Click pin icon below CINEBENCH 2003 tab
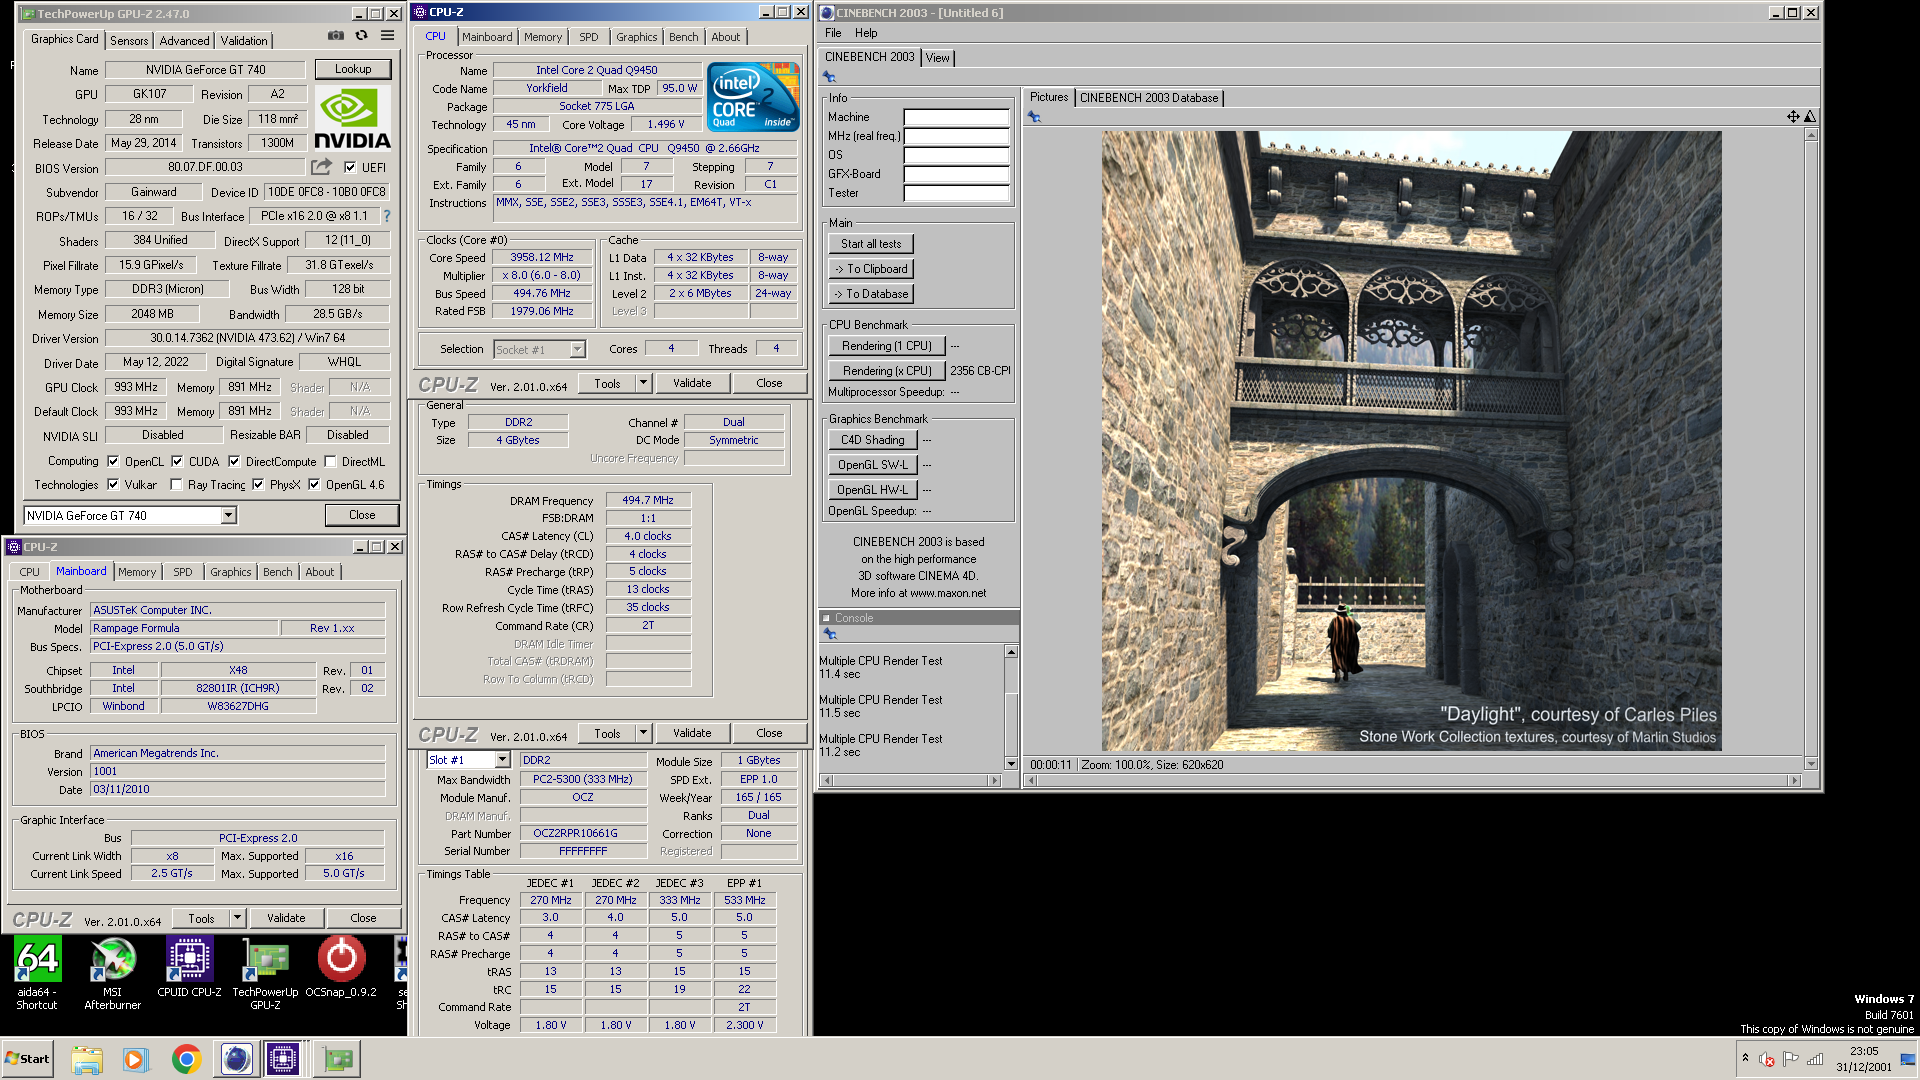Screen dimensions: 1920x1080 [x=829, y=77]
